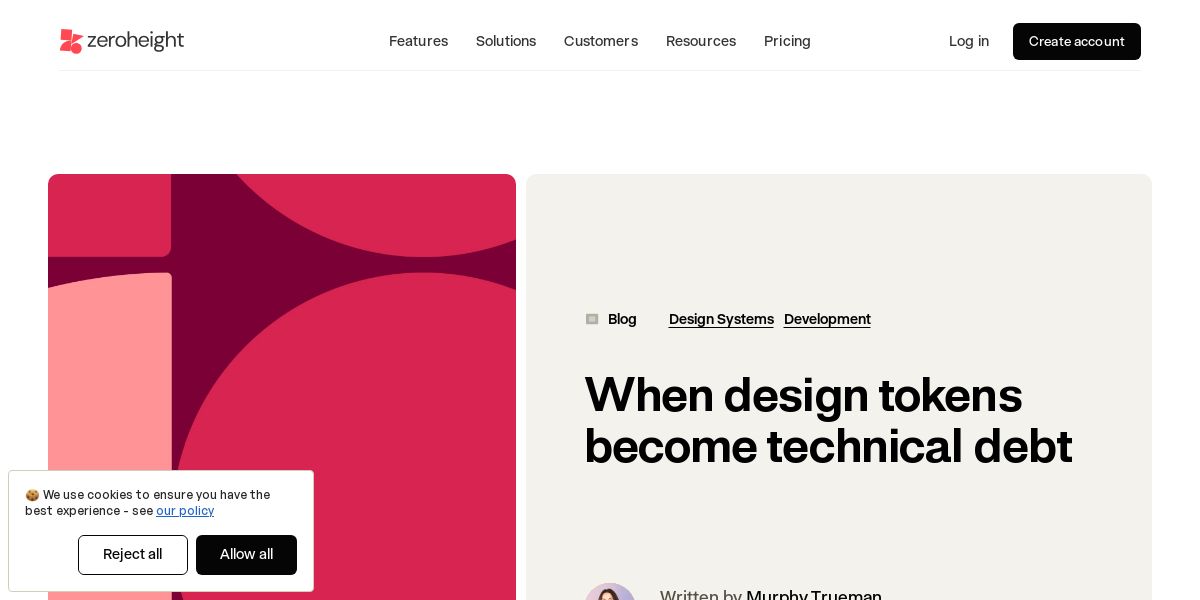Open the cookie policy link
The width and height of the screenshot is (1200, 600).
(185, 511)
